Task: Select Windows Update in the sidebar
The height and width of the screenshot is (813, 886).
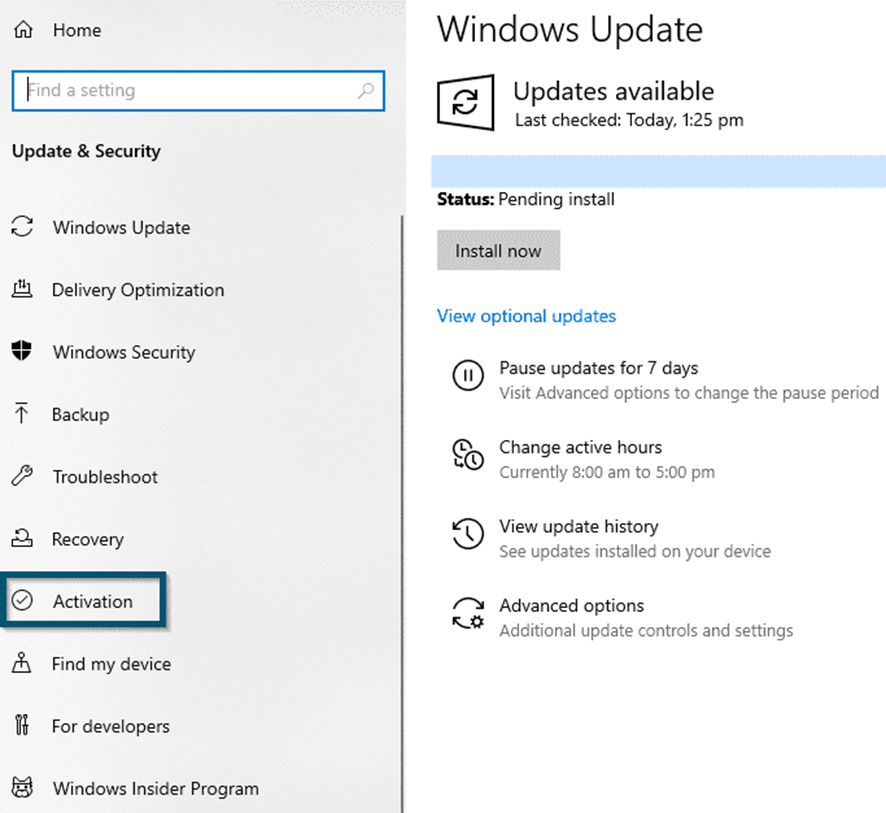Action: tap(121, 228)
